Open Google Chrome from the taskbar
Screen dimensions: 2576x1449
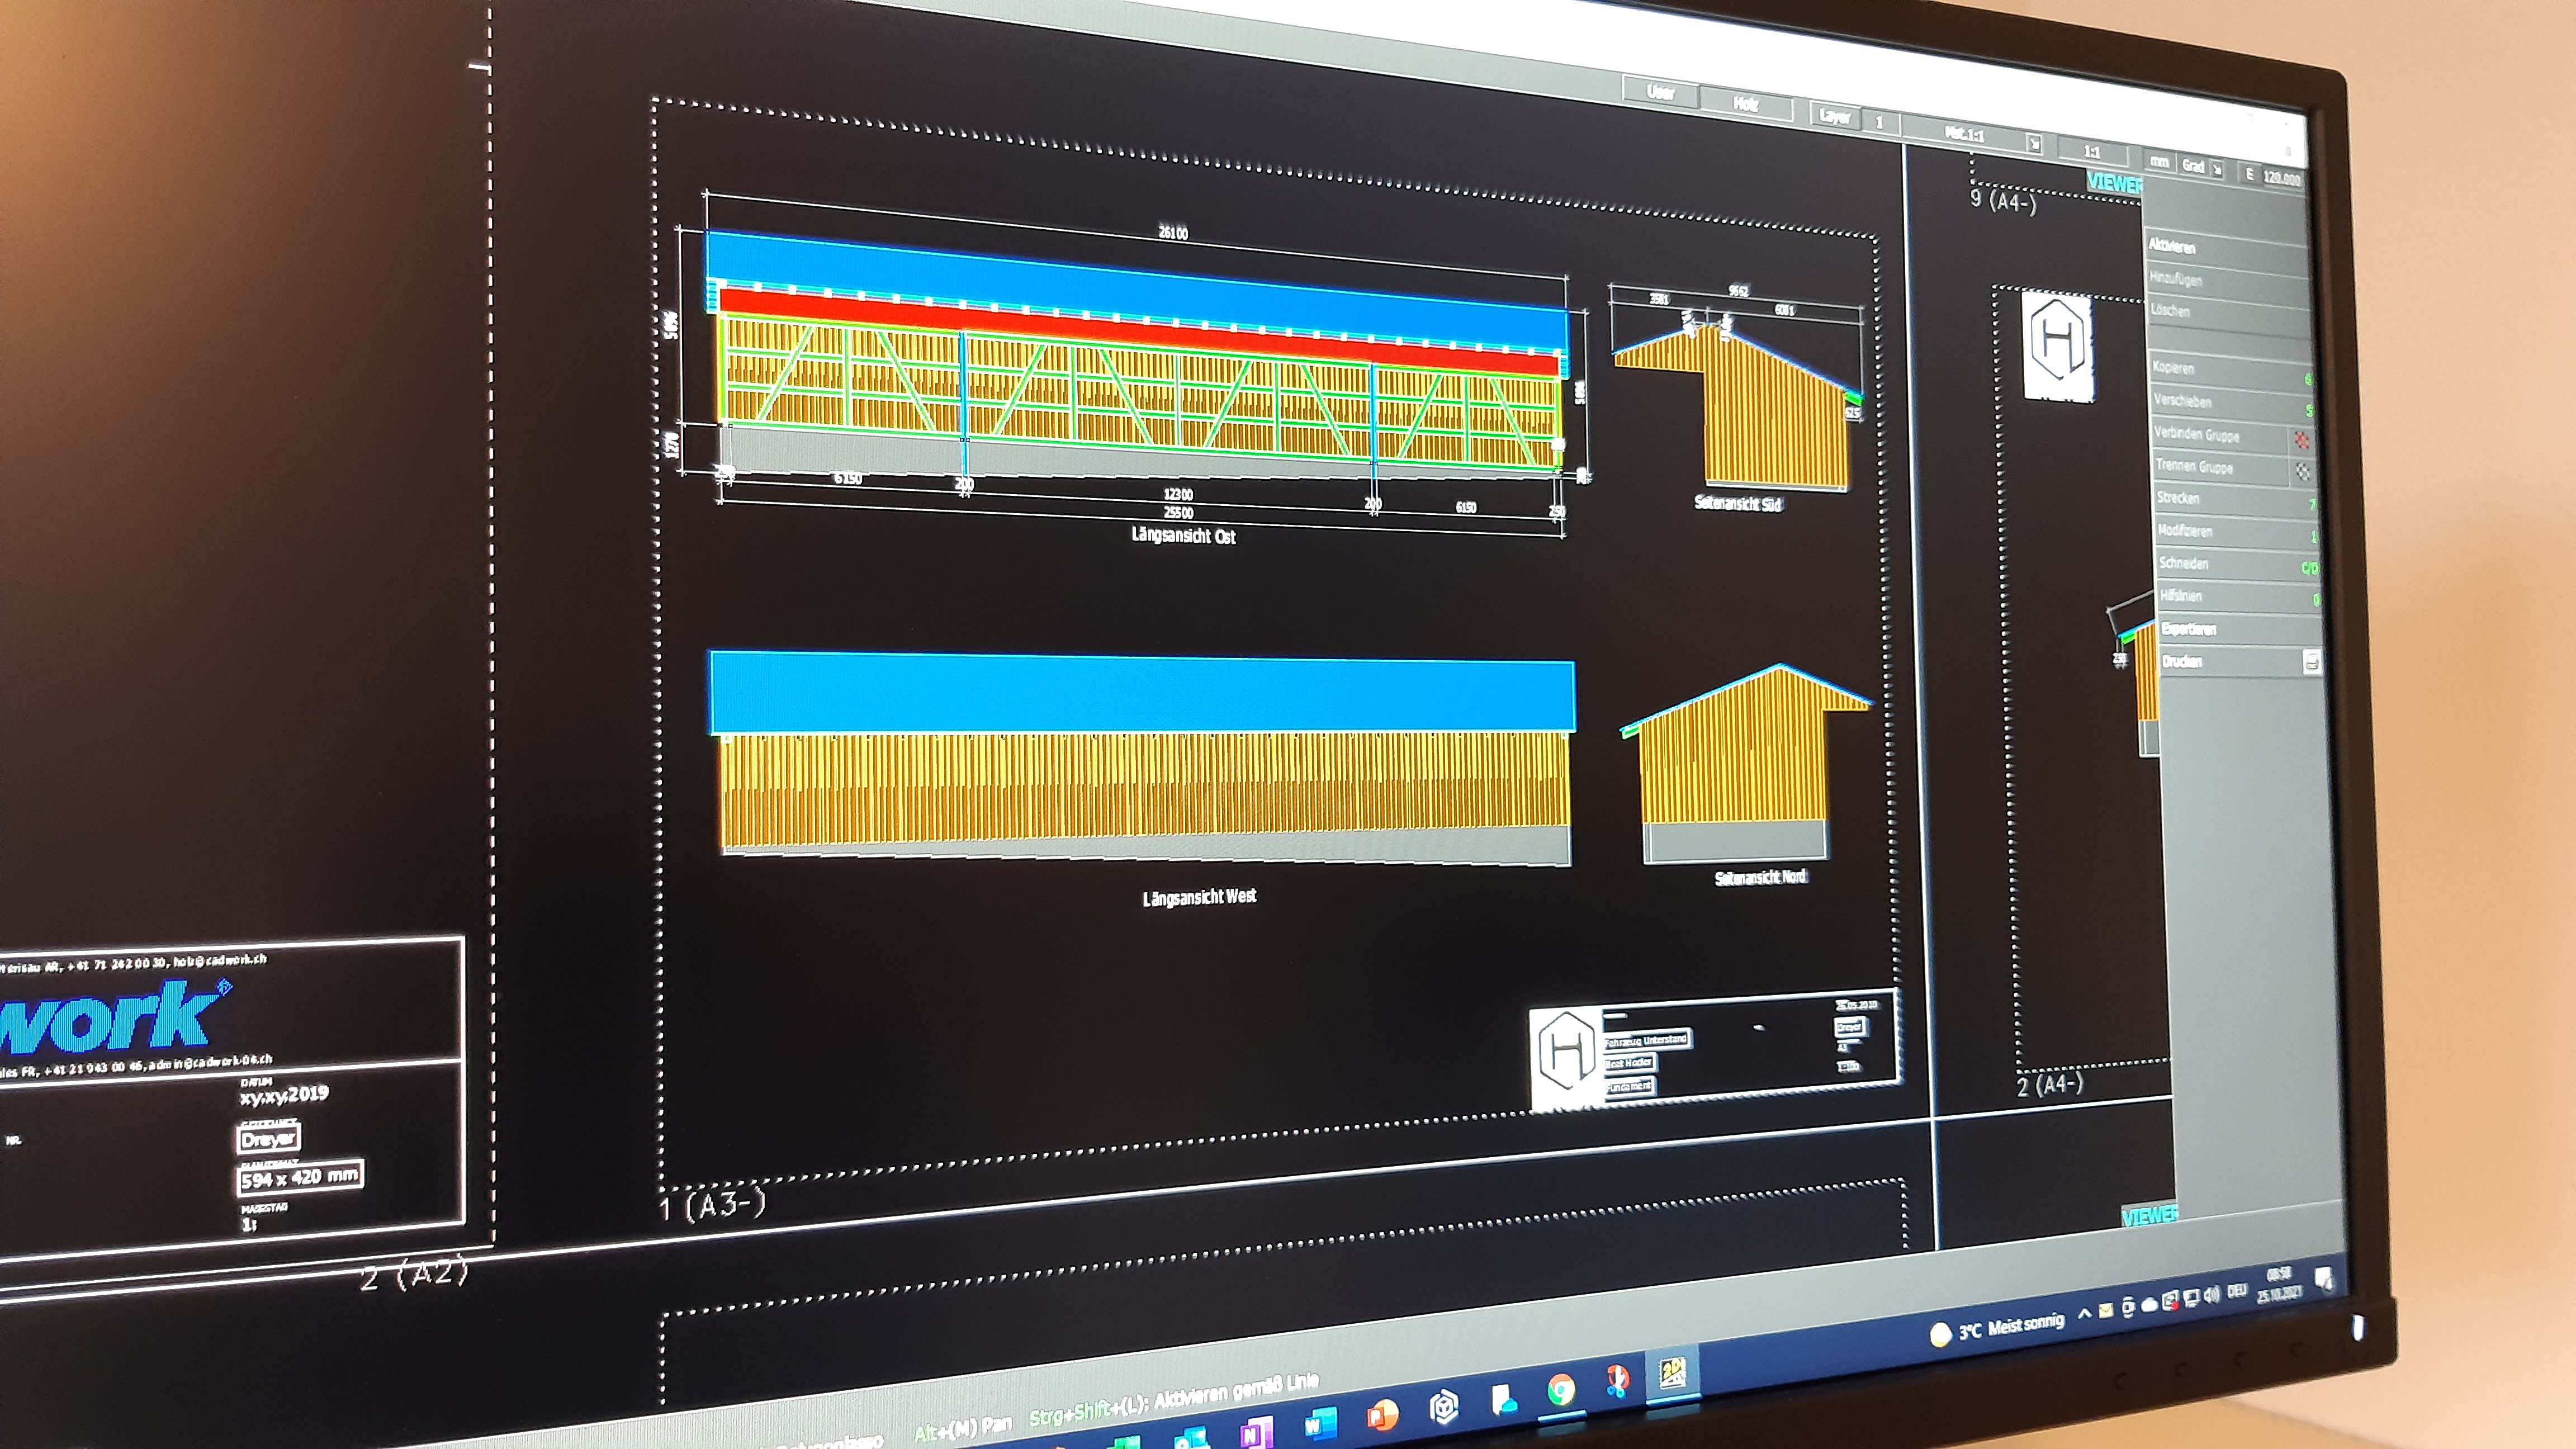pyautogui.click(x=1562, y=1390)
